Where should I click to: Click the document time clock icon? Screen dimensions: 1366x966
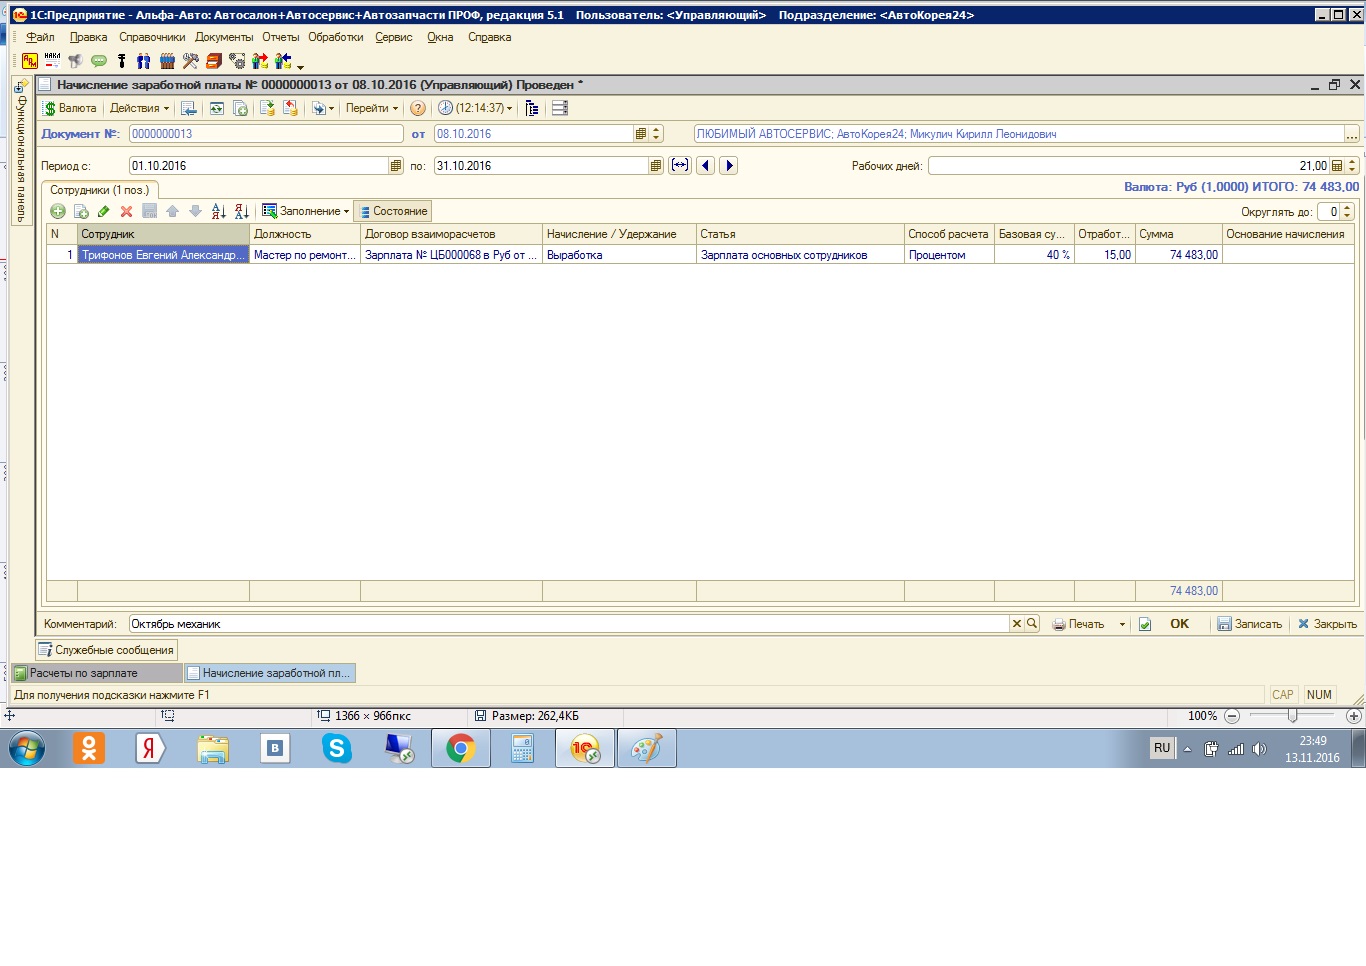pos(445,108)
